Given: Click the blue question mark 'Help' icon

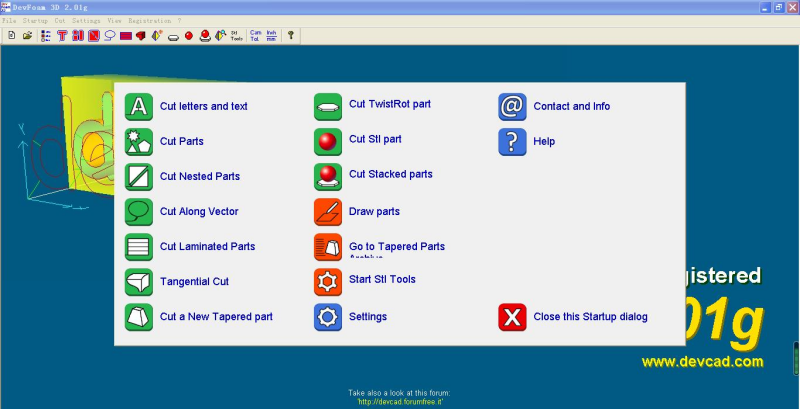Looking at the screenshot, I should click(x=512, y=142).
